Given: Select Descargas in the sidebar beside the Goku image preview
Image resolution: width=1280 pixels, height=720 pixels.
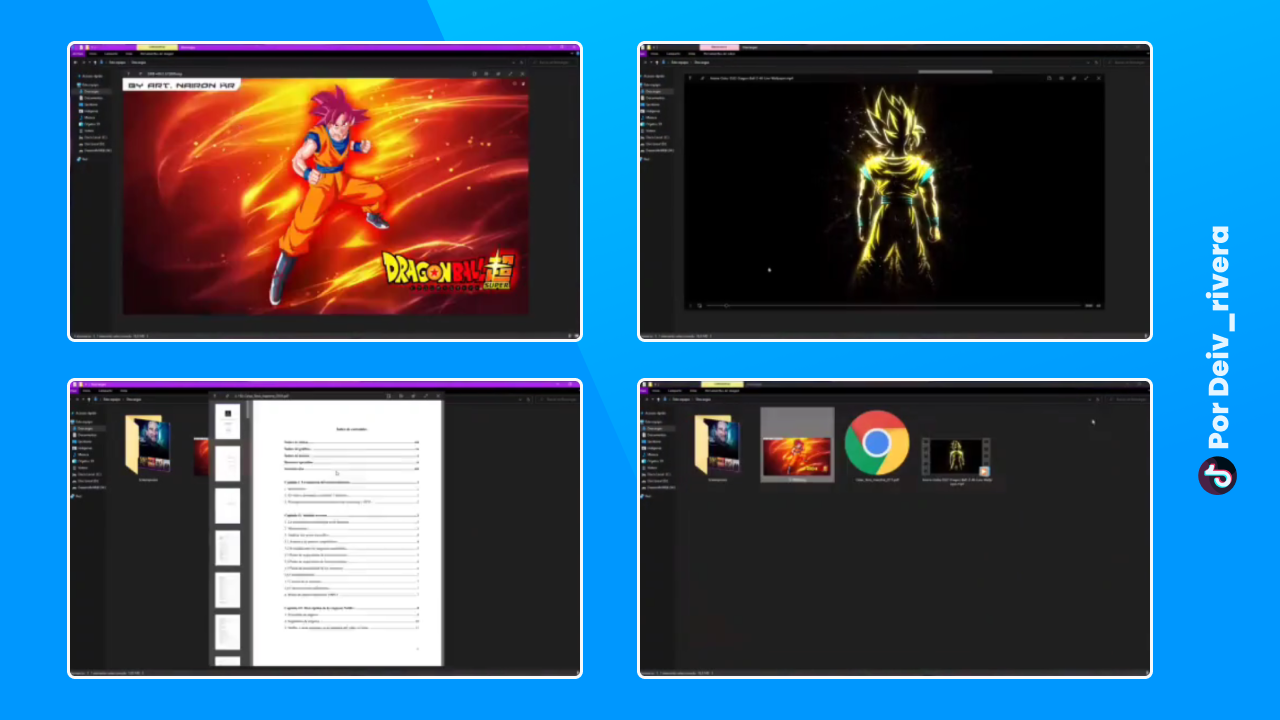Looking at the screenshot, I should click(x=91, y=91).
